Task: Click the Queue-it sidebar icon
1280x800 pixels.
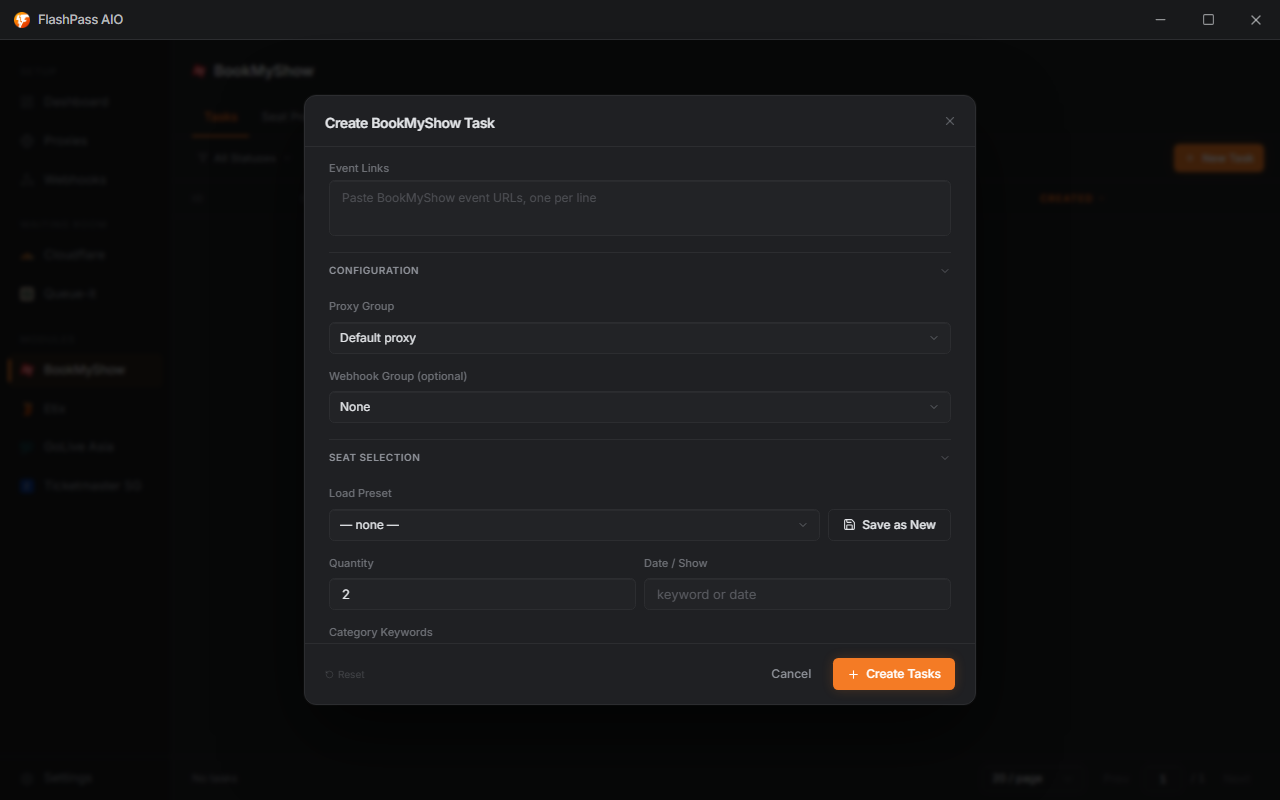Action: 28,294
